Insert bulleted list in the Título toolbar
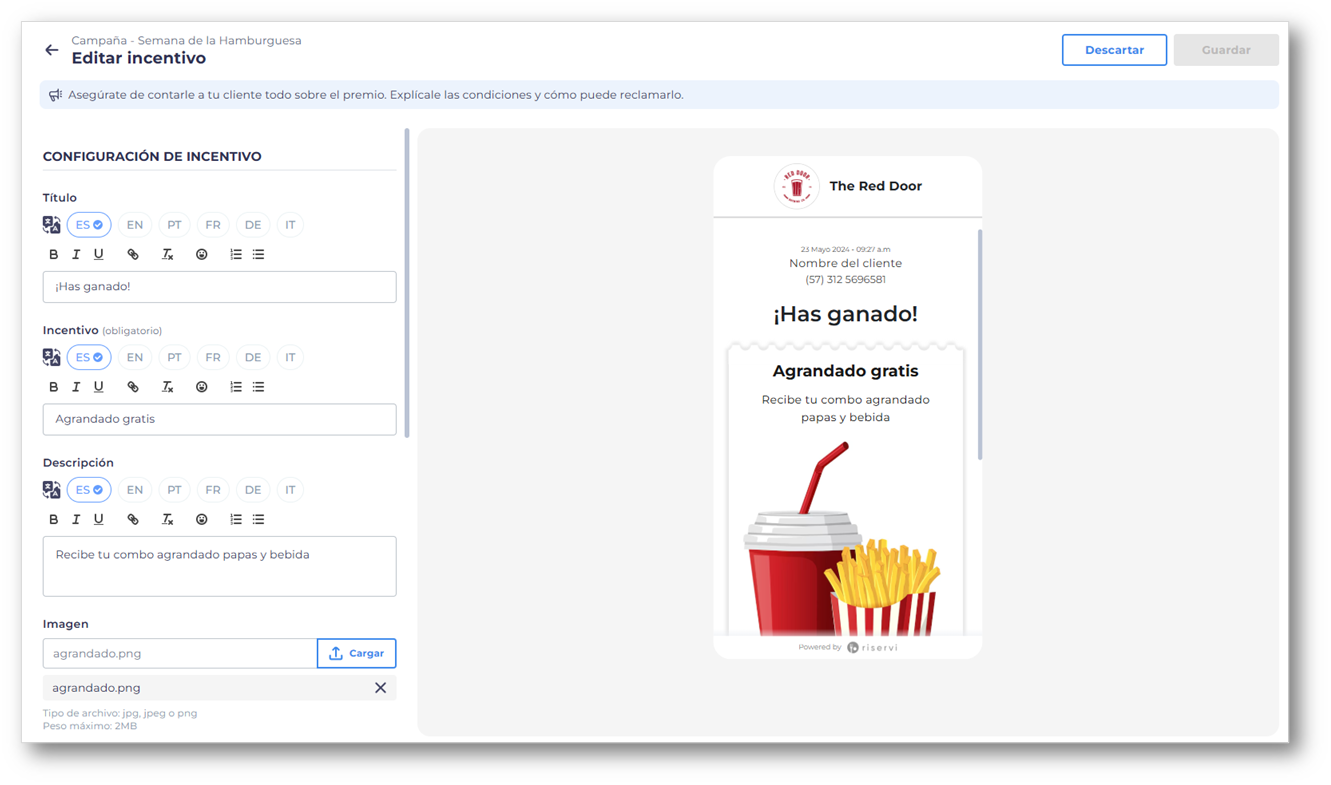1331x785 pixels. (x=259, y=255)
